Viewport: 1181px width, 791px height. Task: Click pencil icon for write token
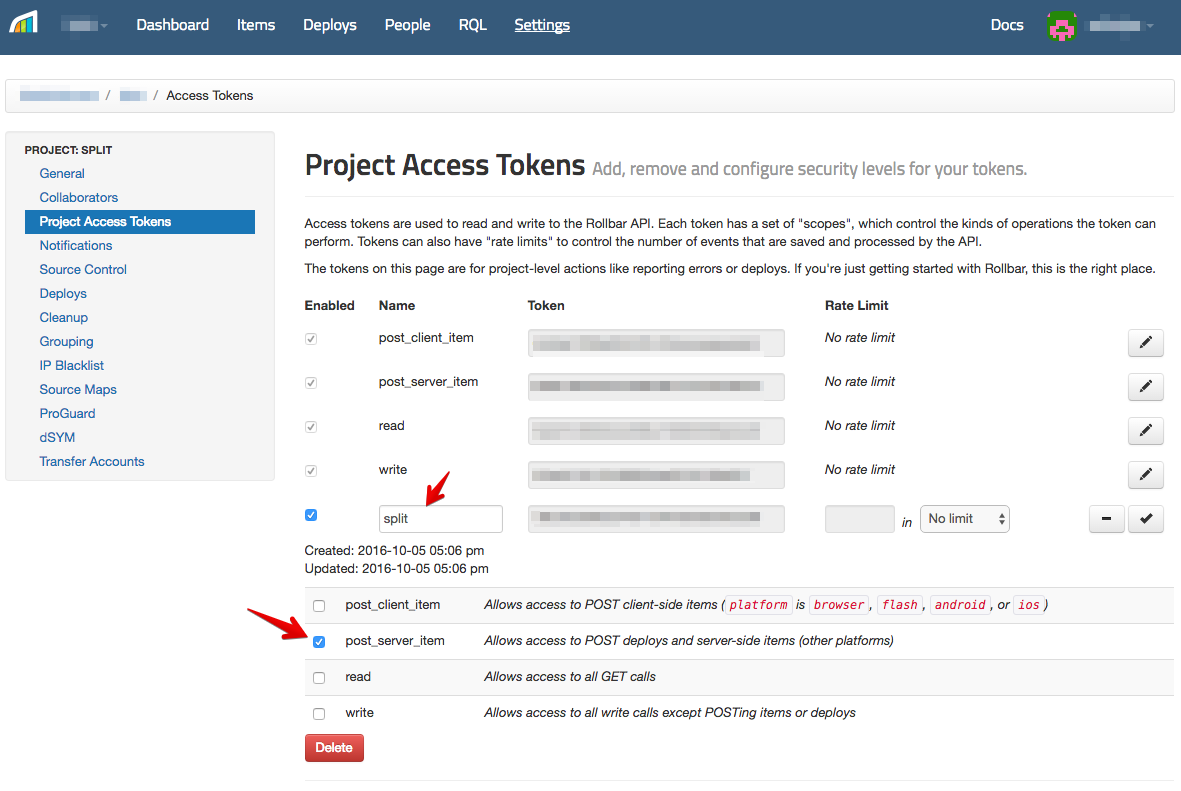1145,475
